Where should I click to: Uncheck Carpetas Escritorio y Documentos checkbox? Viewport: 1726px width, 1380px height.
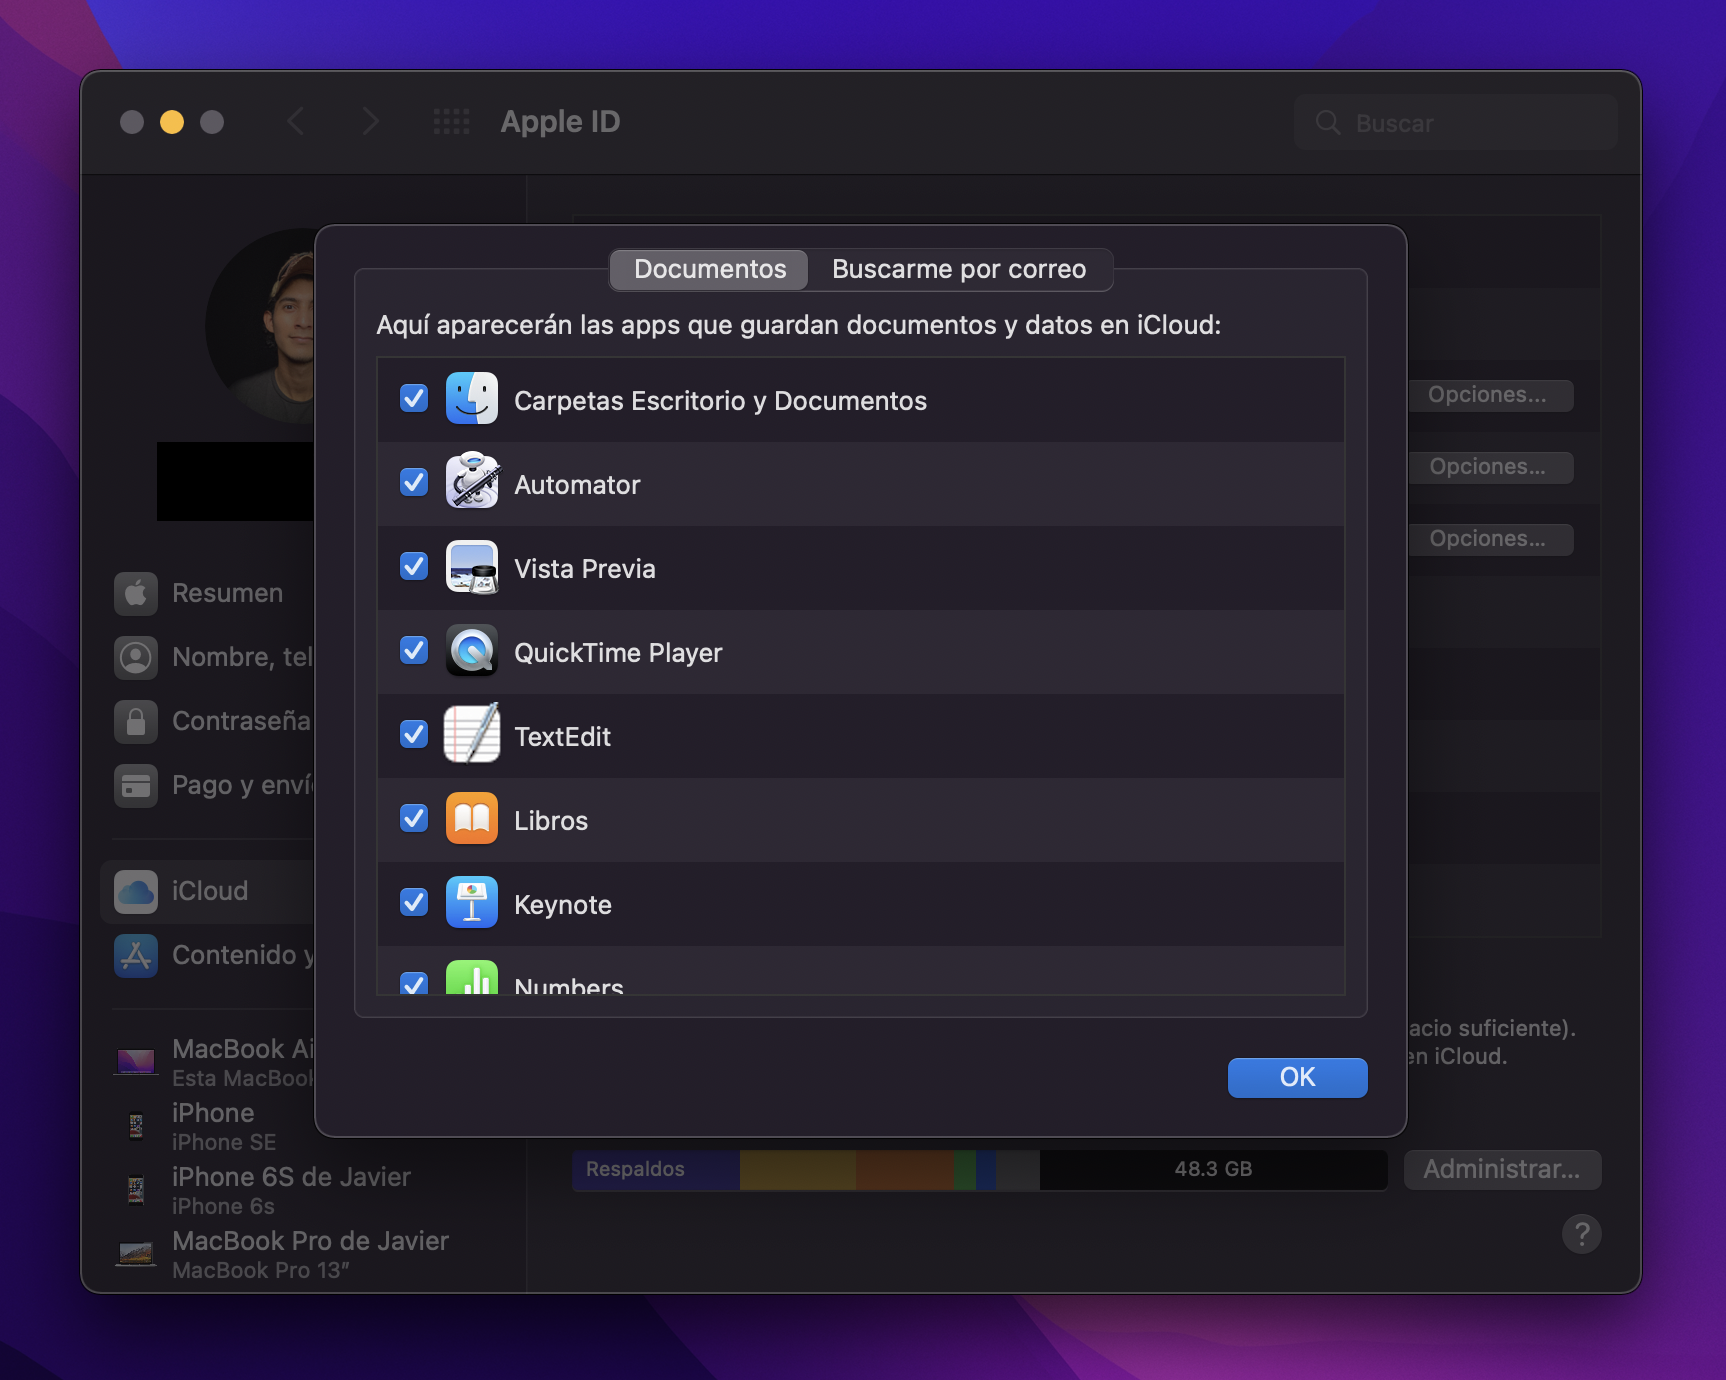pyautogui.click(x=414, y=399)
